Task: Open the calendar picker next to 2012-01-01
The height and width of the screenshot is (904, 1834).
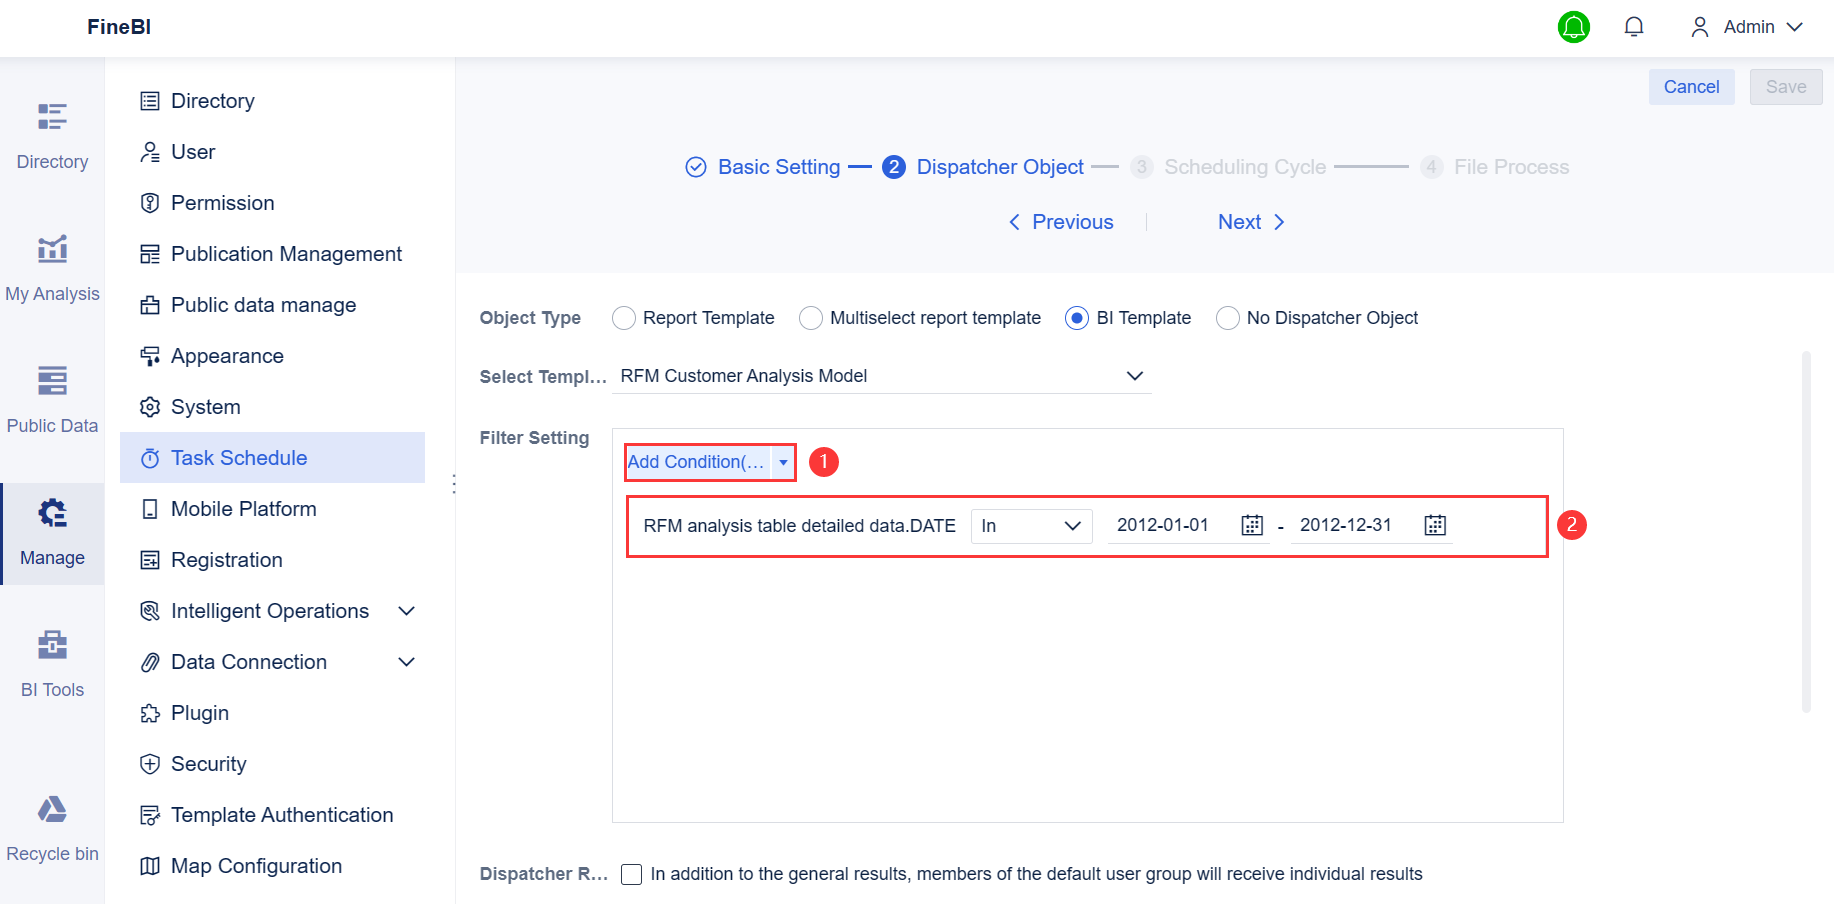Action: [x=1251, y=524]
